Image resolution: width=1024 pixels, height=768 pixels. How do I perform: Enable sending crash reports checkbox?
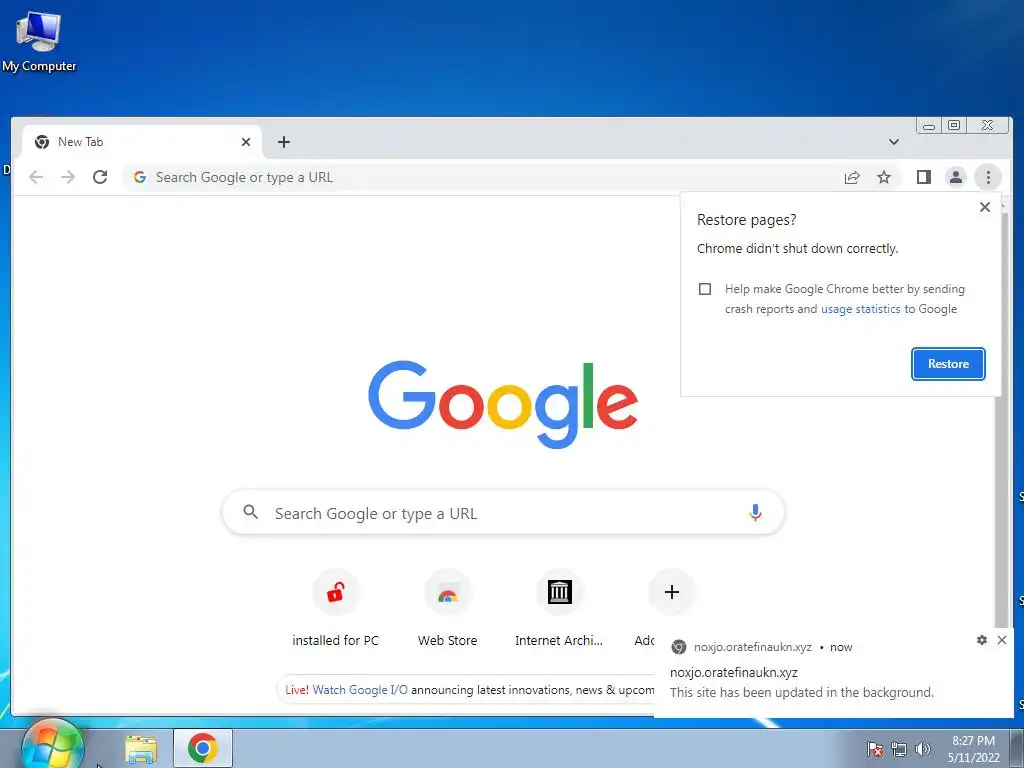point(705,289)
